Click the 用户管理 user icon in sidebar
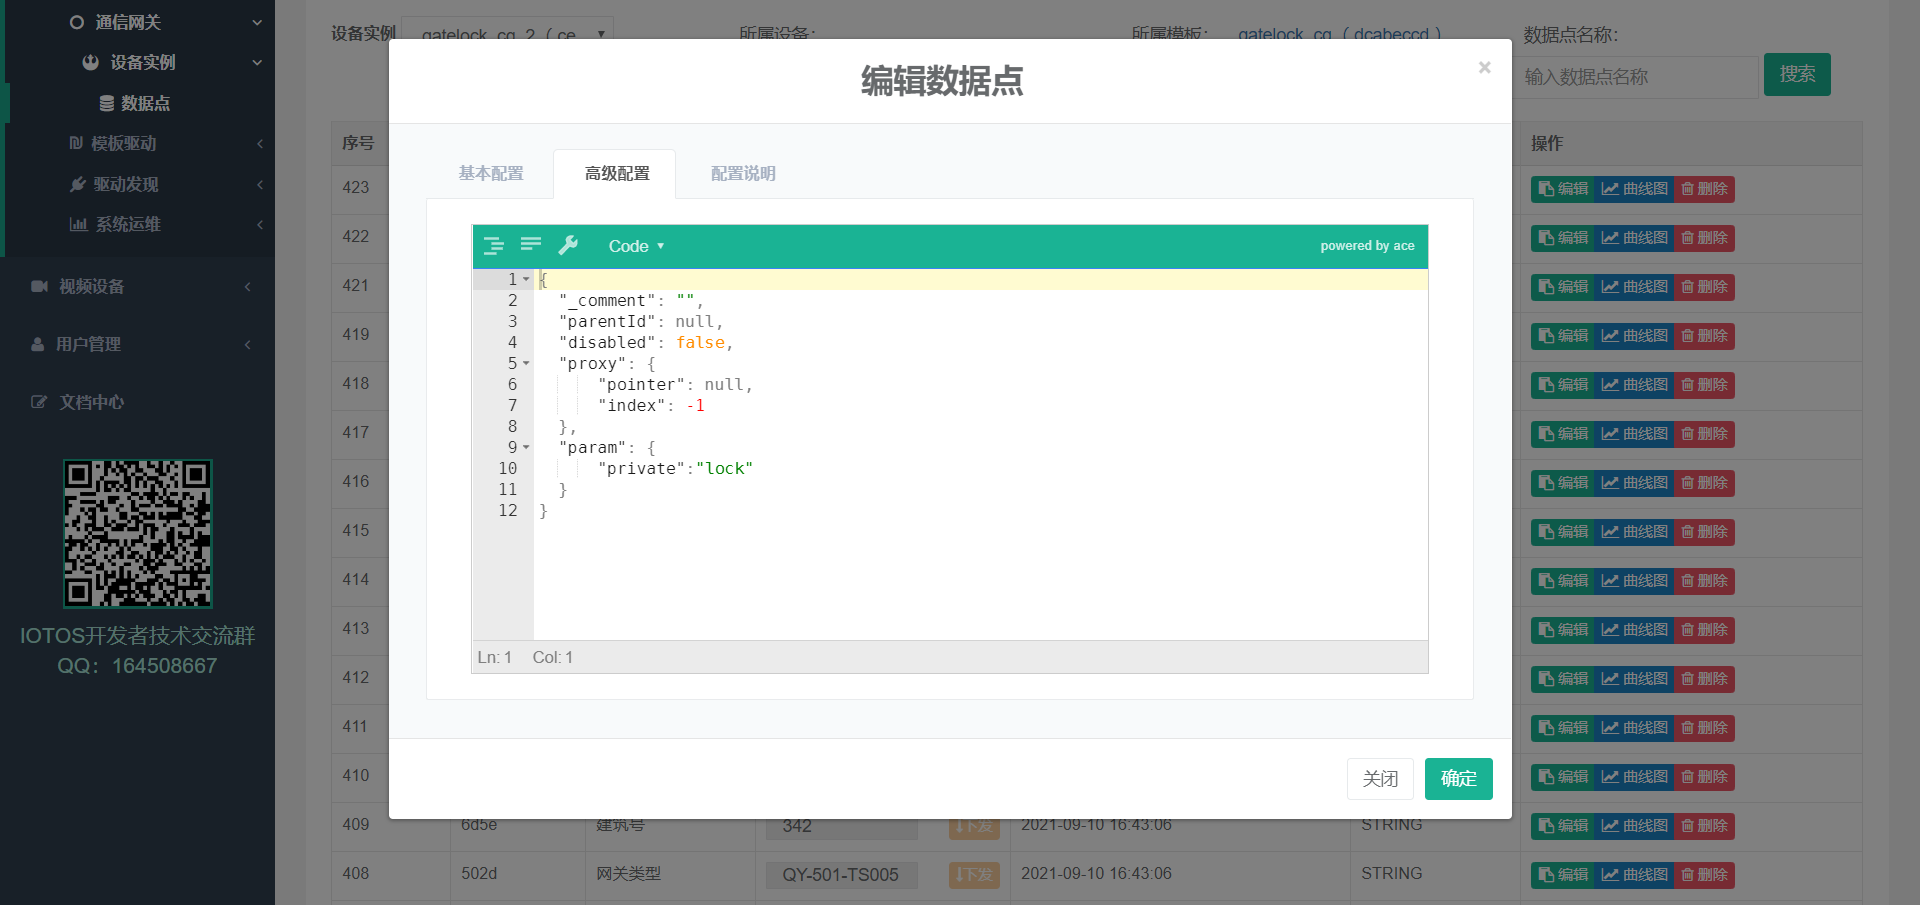Viewport: 1920px width, 905px height. coord(38,345)
